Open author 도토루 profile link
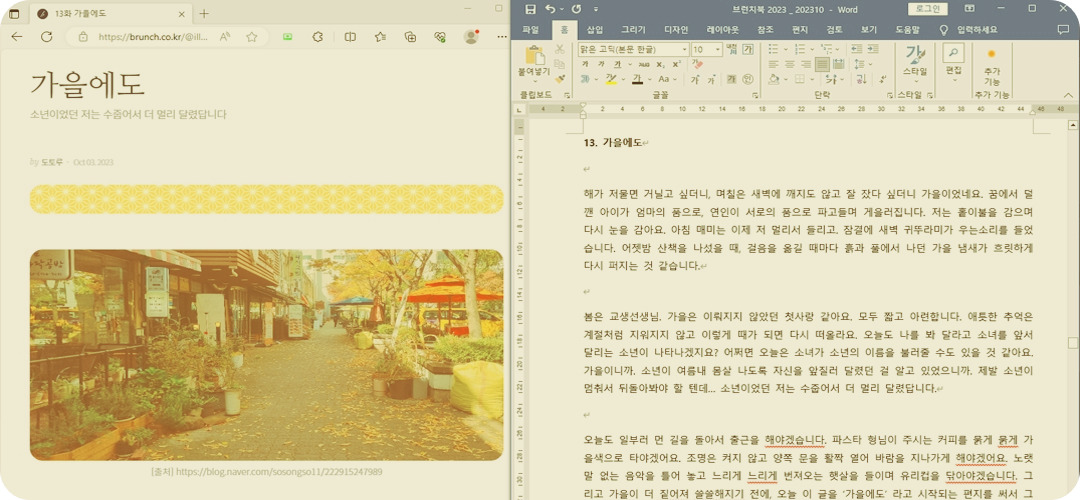1080x500 pixels. 52,162
